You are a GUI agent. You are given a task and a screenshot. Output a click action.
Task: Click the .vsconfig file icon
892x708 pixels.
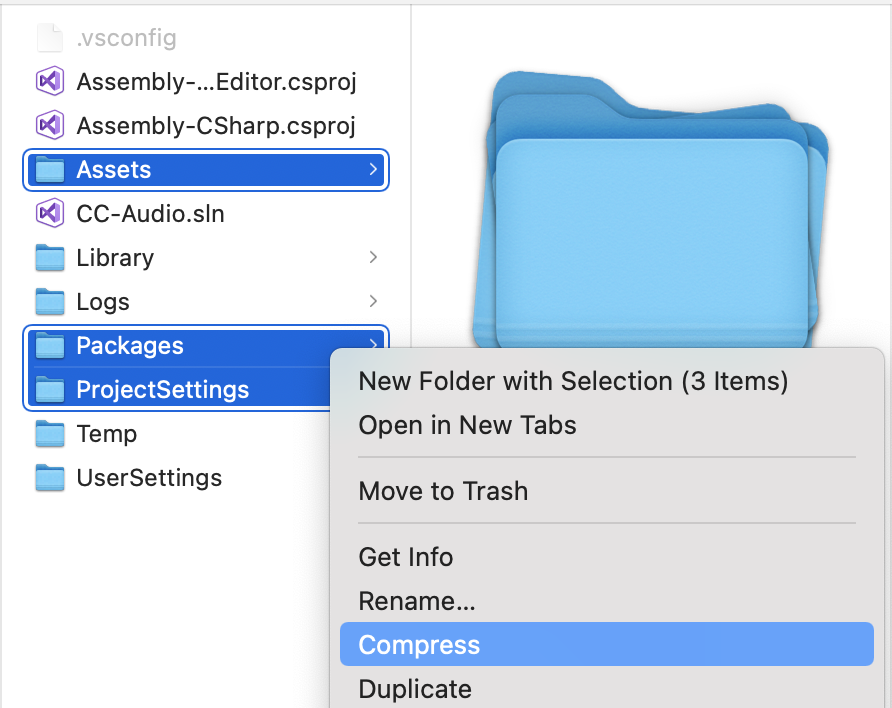(x=50, y=38)
